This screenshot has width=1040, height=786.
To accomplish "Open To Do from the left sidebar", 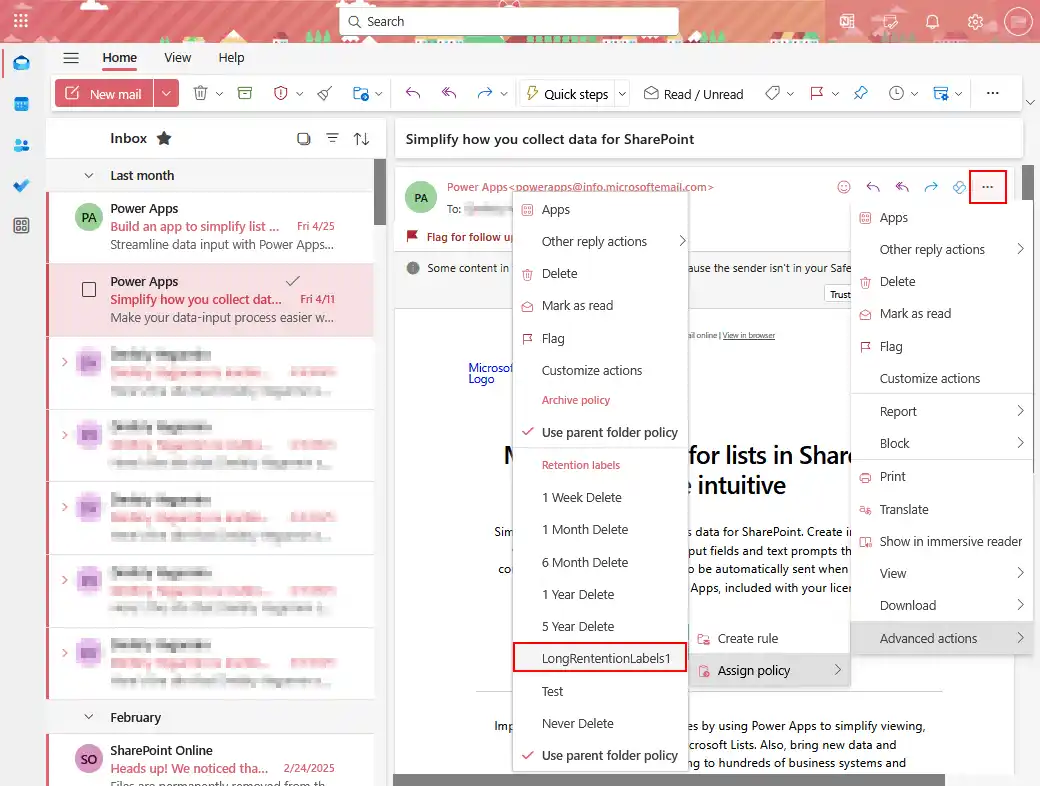I will (22, 183).
